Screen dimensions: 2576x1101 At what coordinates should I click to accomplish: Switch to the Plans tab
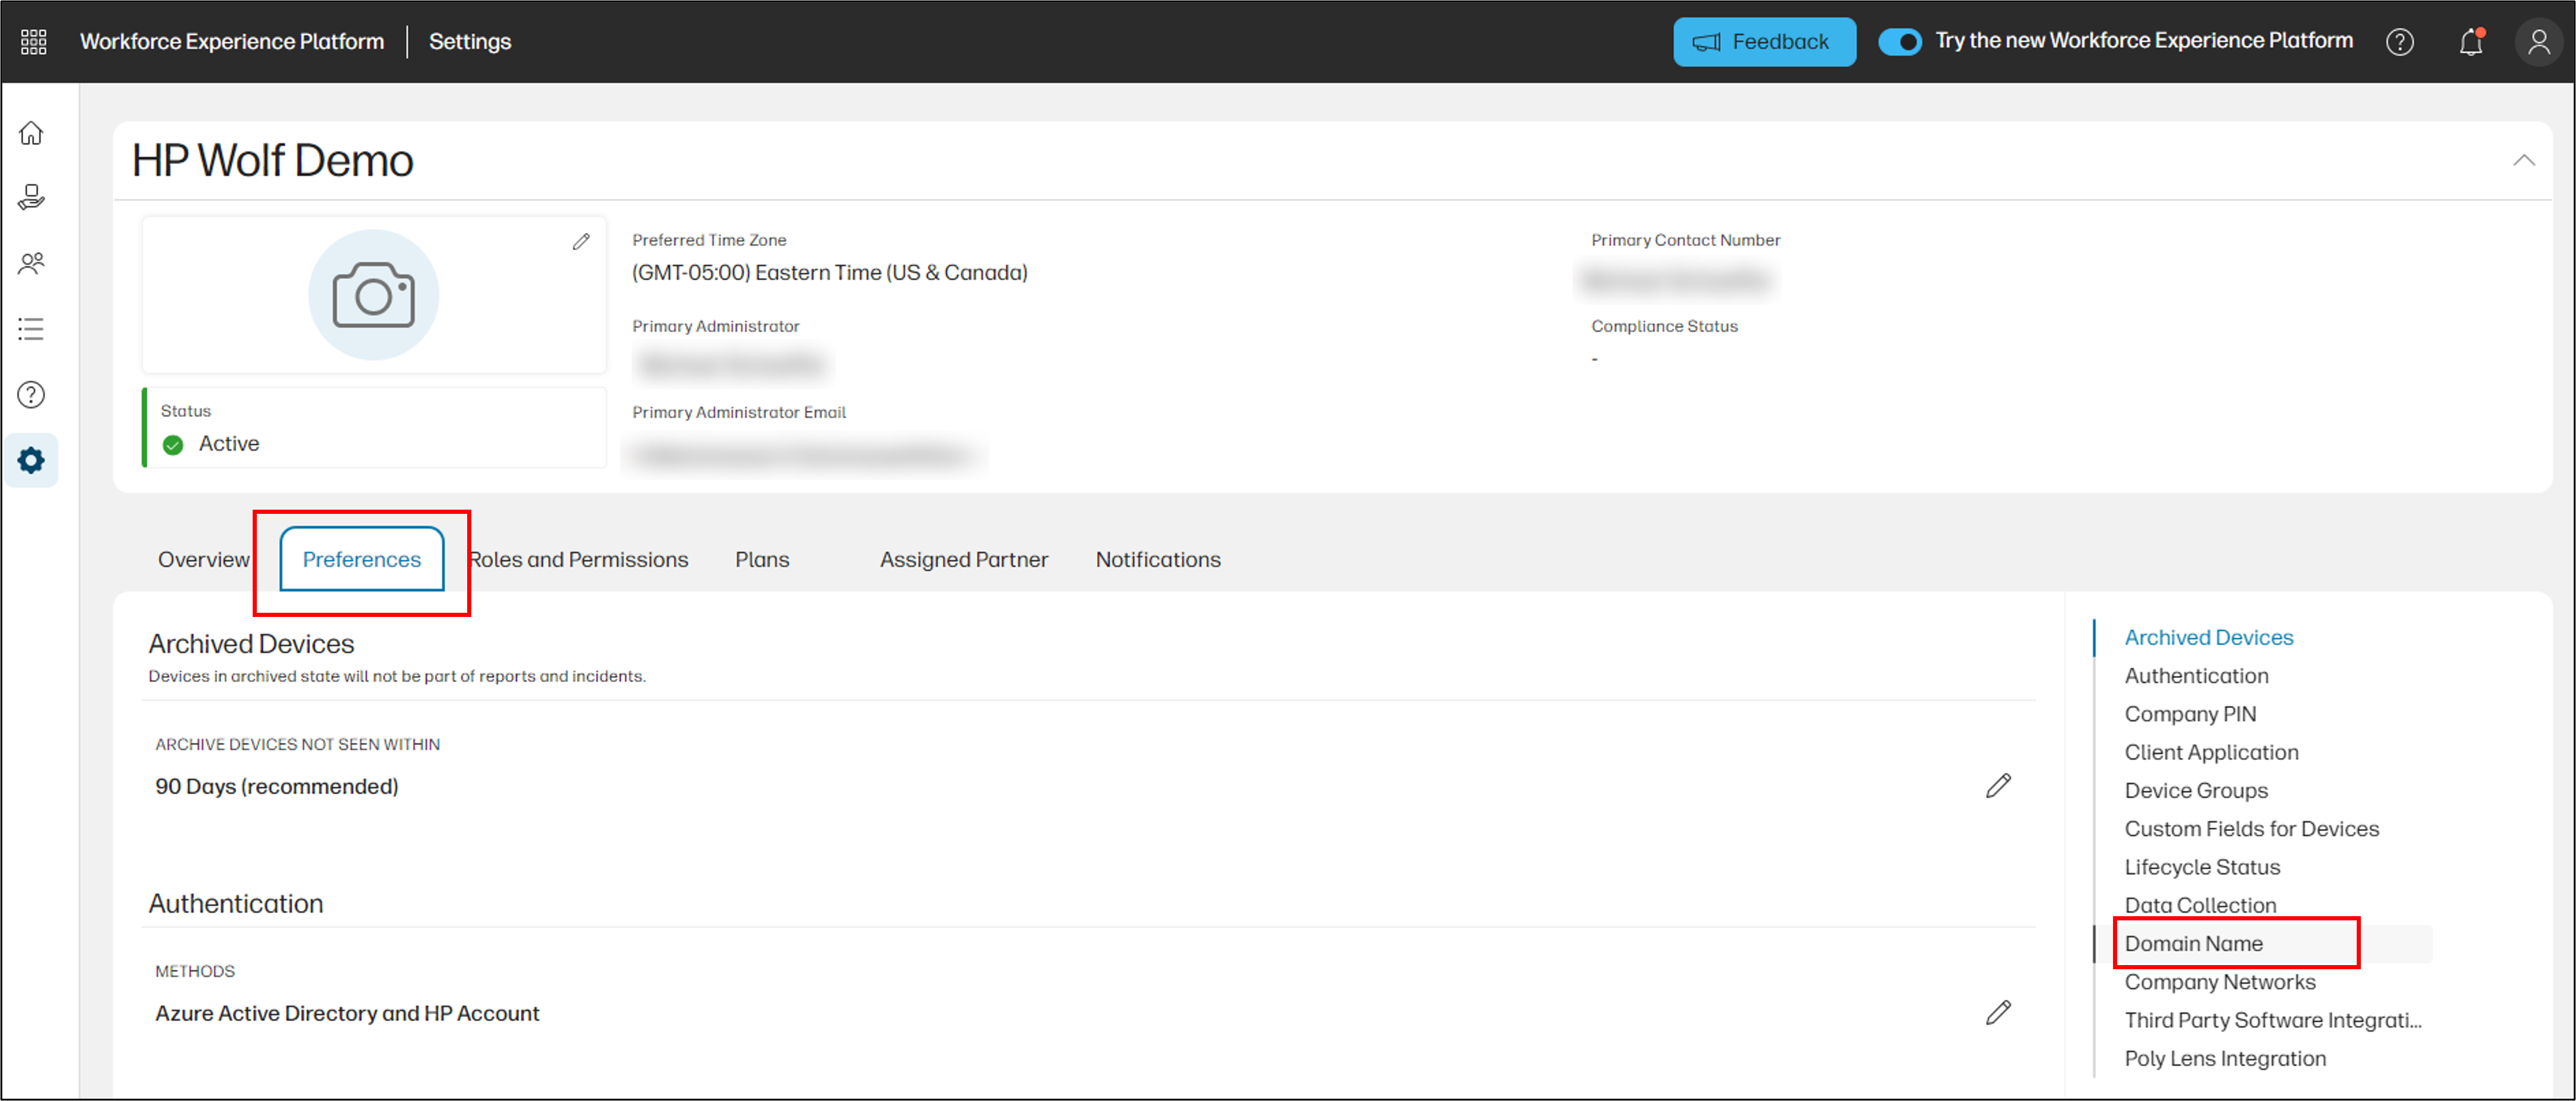click(x=762, y=559)
